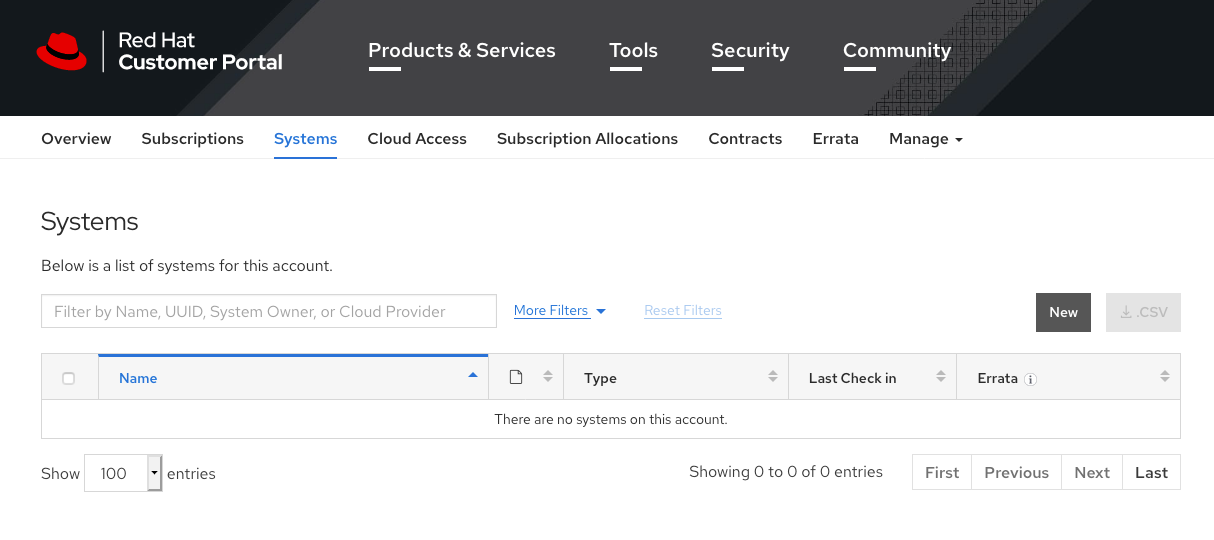Select the Systems tab
1214x540 pixels.
click(x=305, y=139)
